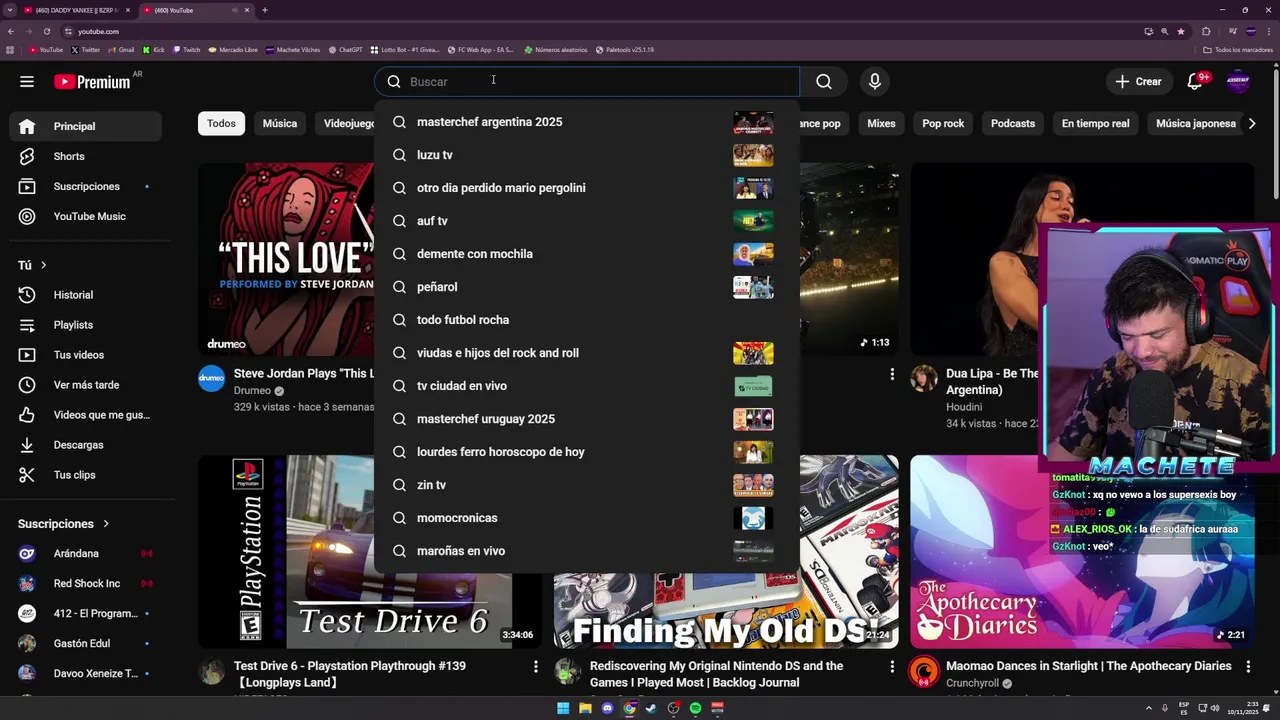The image size is (1280, 720).
Task: Click the Windows Start button
Action: pos(563,708)
